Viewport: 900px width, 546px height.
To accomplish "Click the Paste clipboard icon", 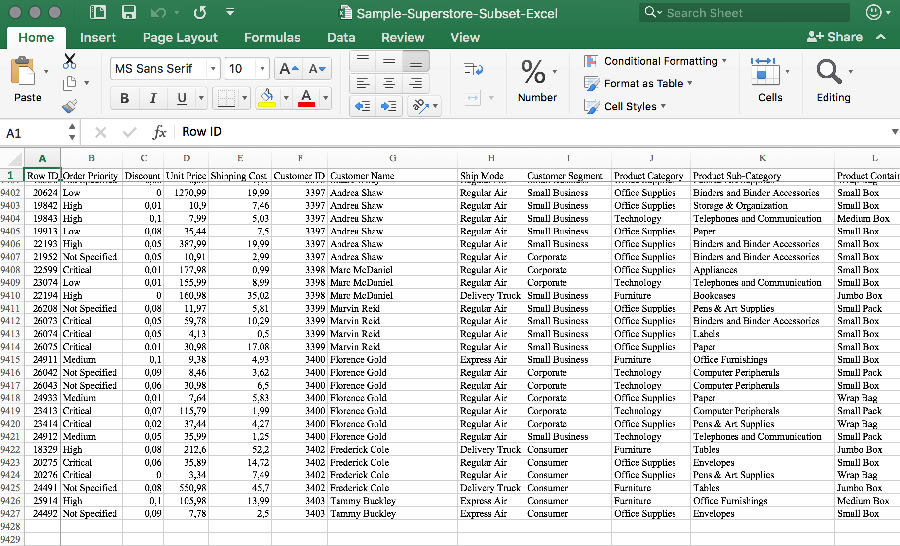I will [x=23, y=72].
